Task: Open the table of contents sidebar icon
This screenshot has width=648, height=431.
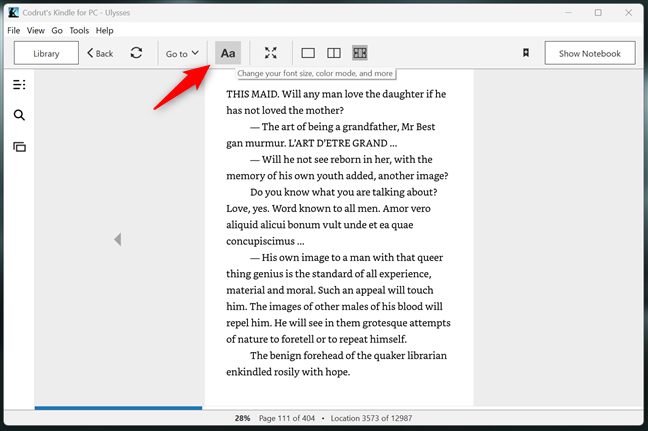Action: 19,85
